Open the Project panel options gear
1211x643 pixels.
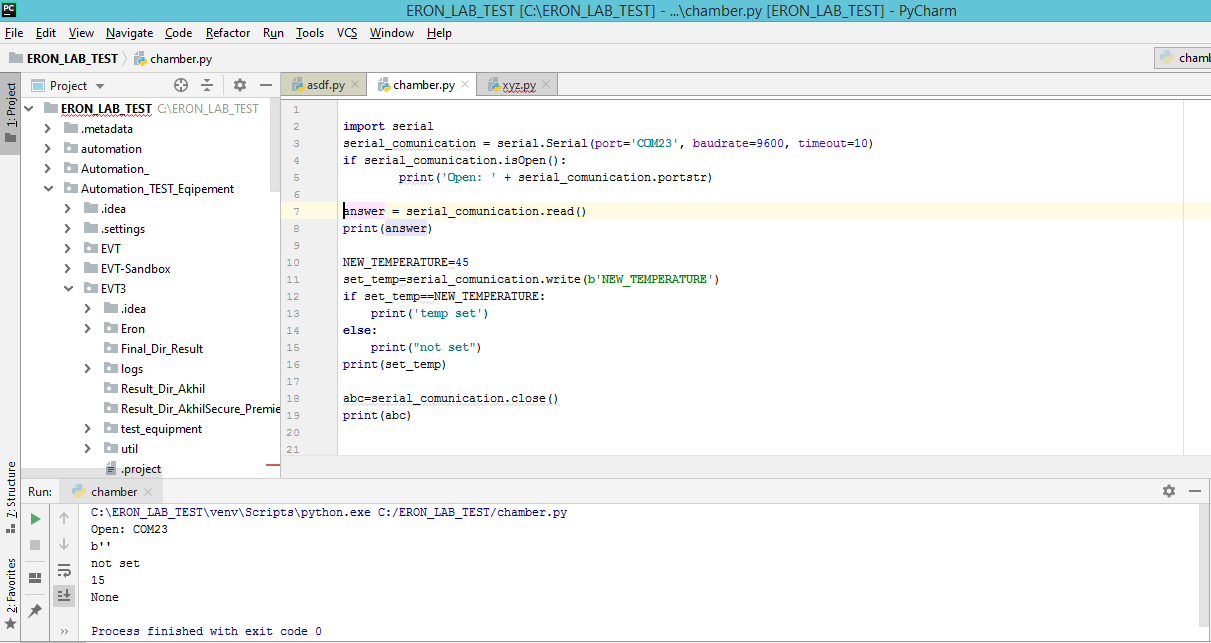(239, 85)
